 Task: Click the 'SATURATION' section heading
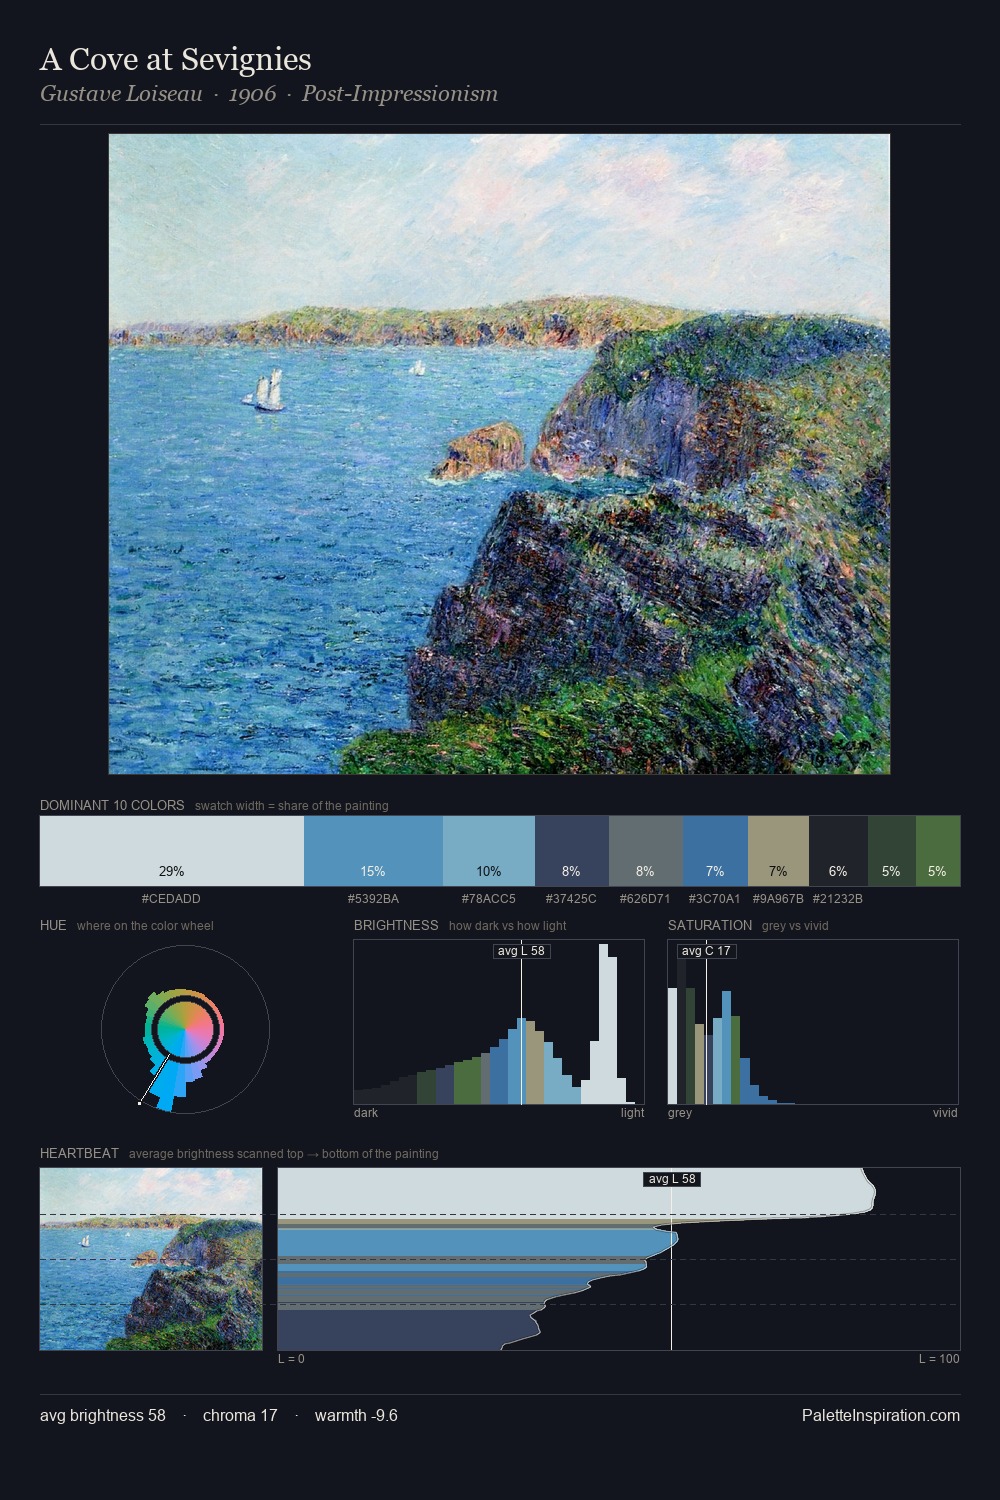710,925
